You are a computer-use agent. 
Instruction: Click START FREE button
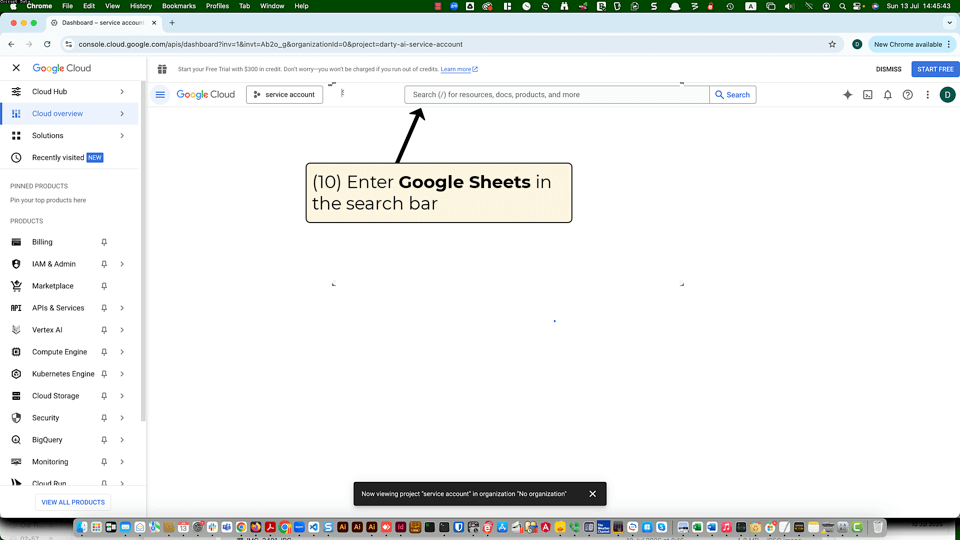point(935,69)
